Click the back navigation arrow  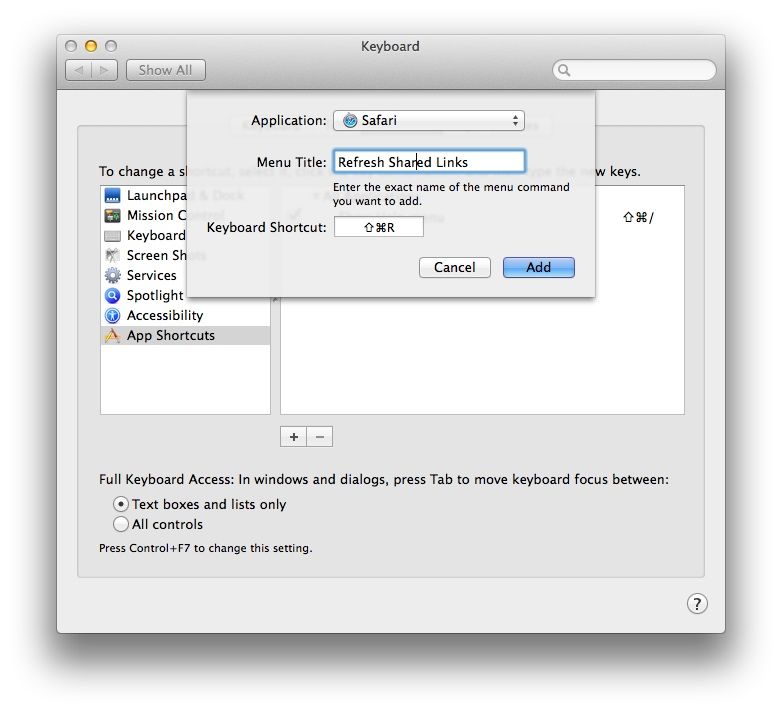coord(79,70)
